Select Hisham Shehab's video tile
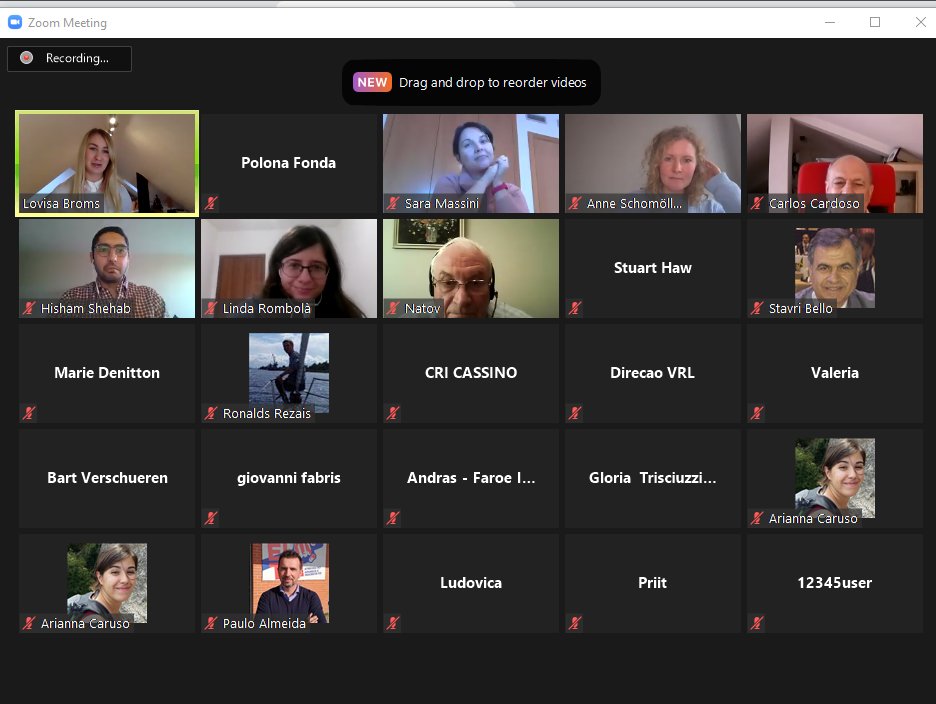 pos(107,268)
